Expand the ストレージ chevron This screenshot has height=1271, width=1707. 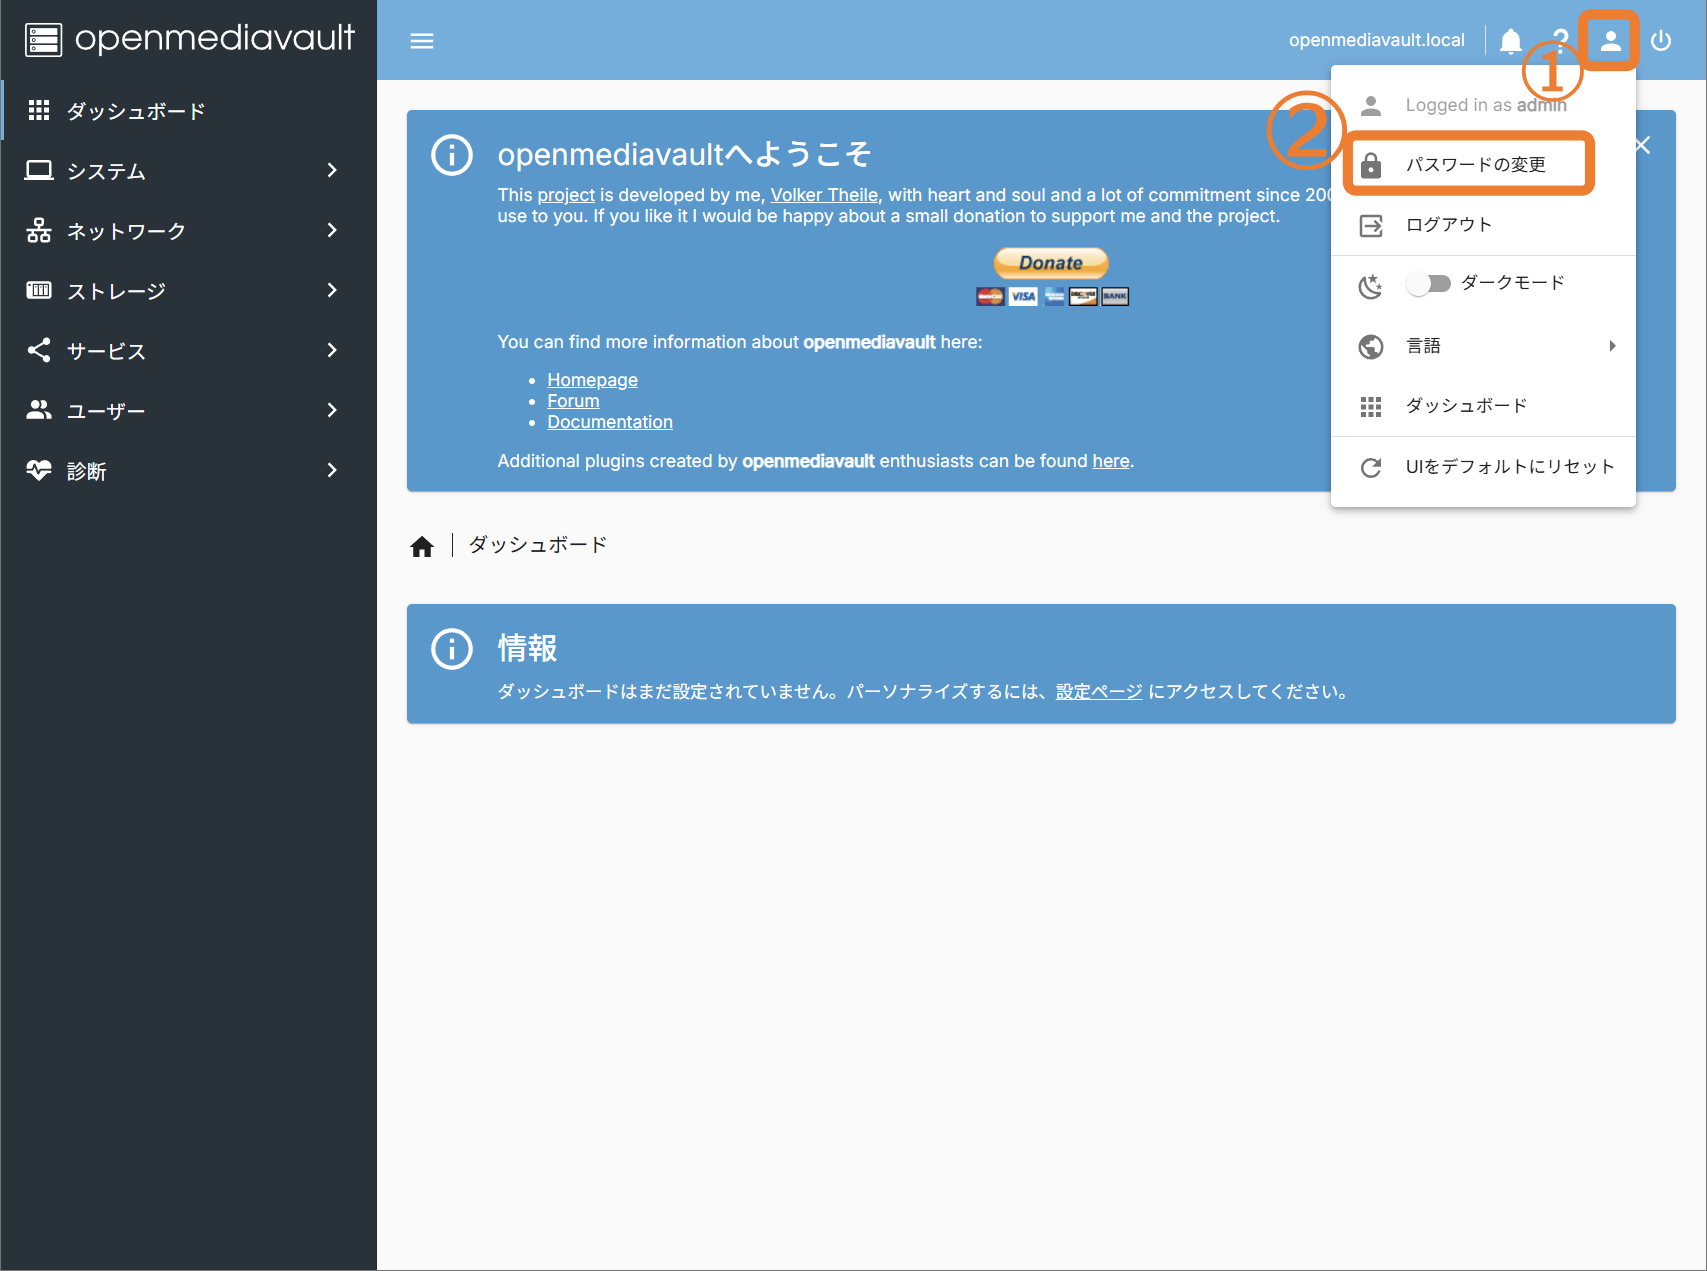tap(332, 291)
